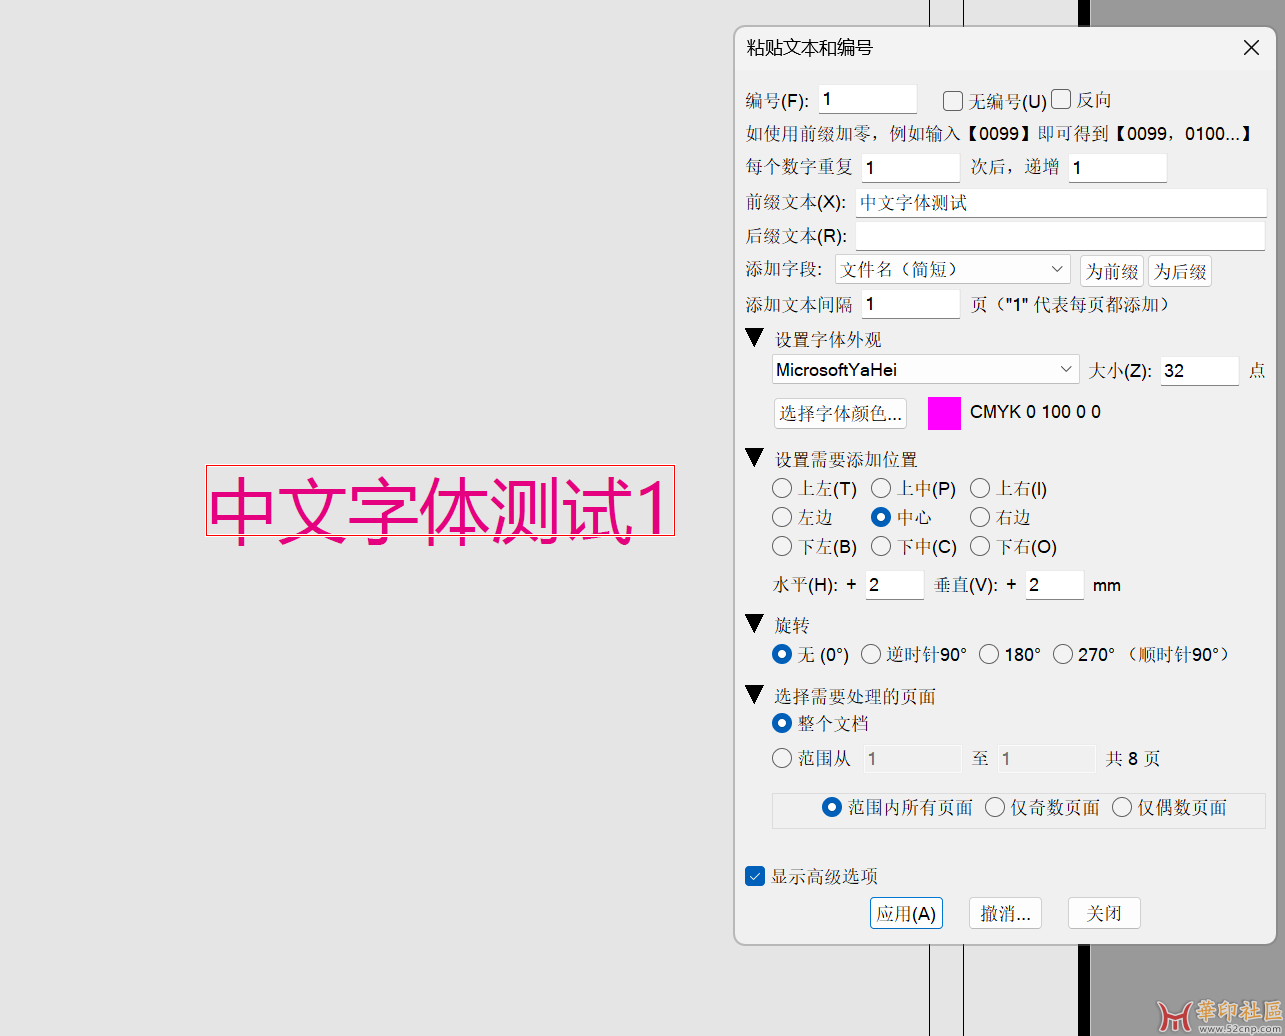This screenshot has width=1285, height=1036.
Task: Click the magenta font color swatch
Action: coord(944,413)
